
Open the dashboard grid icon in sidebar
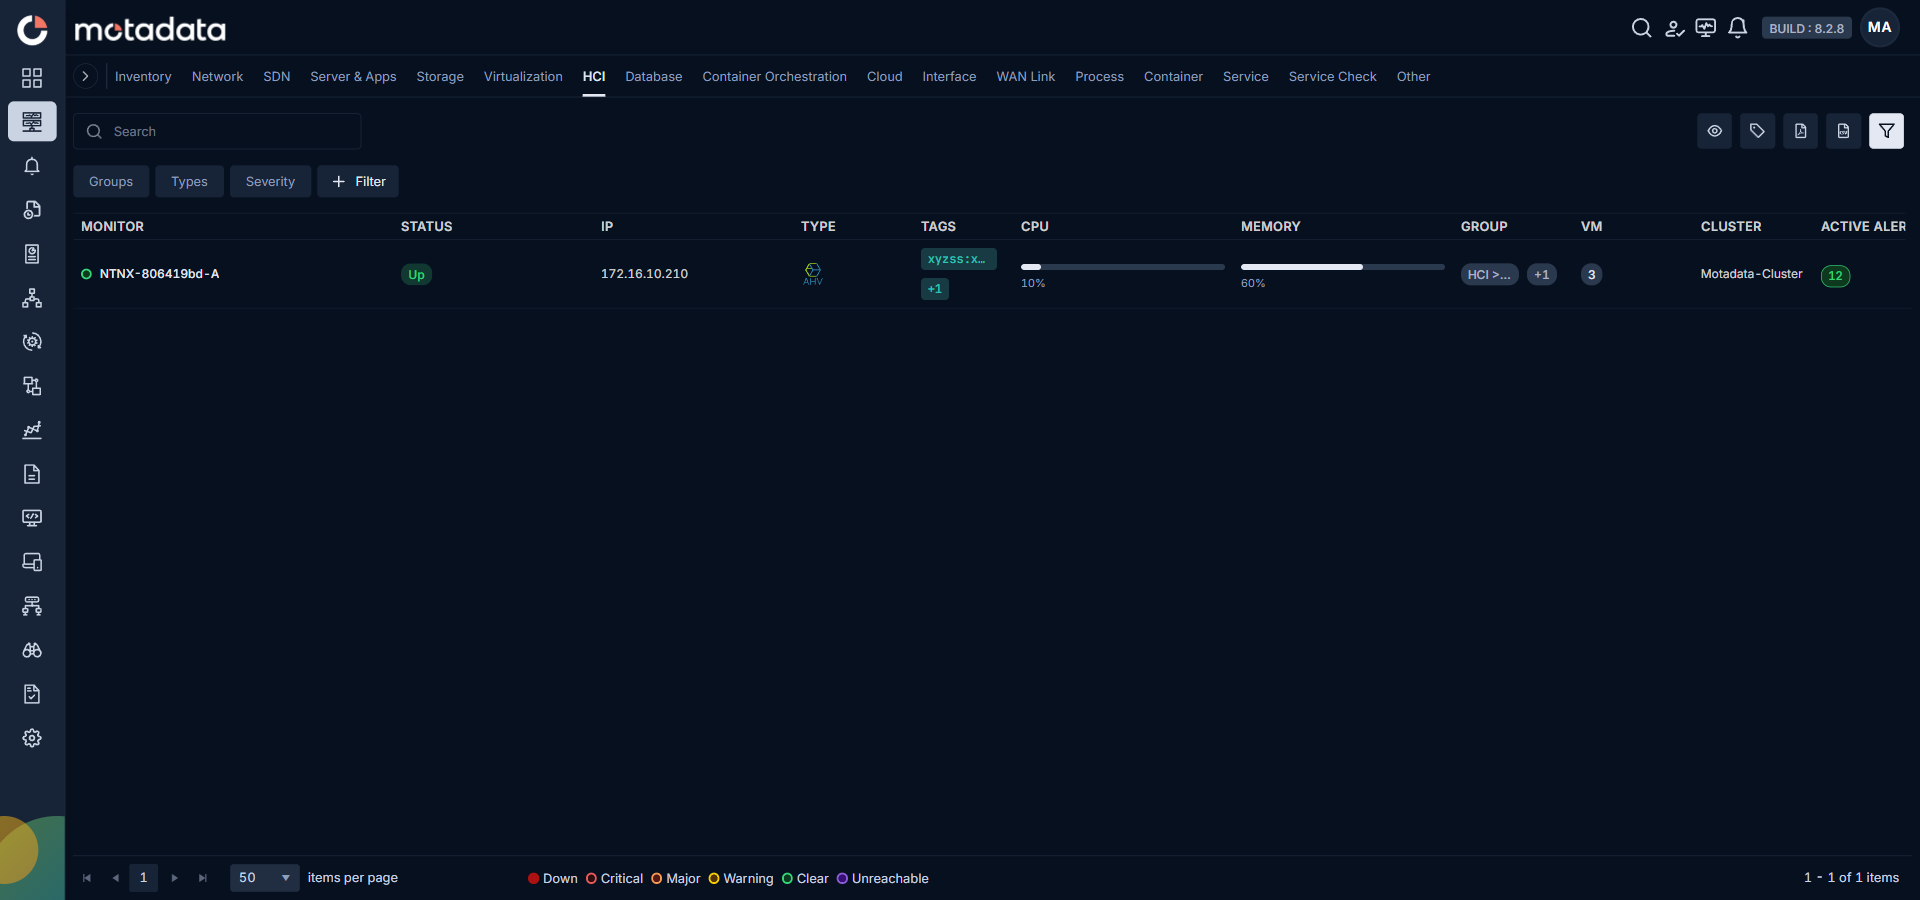point(32,78)
